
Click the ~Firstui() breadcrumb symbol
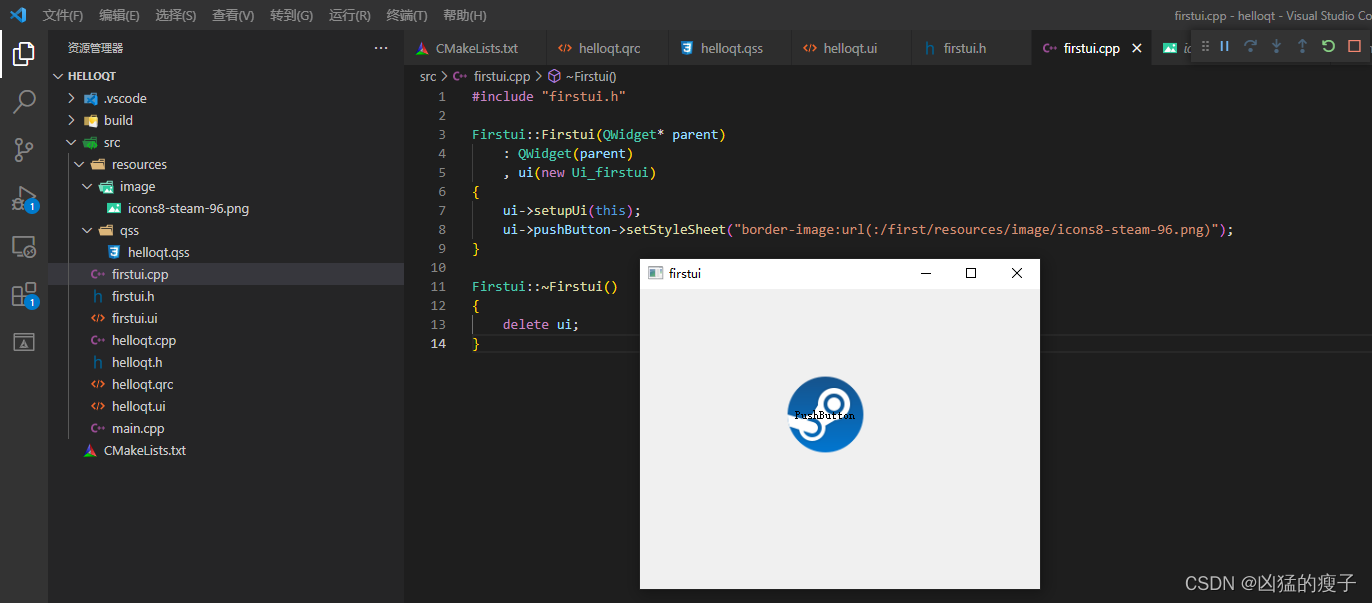click(x=591, y=76)
